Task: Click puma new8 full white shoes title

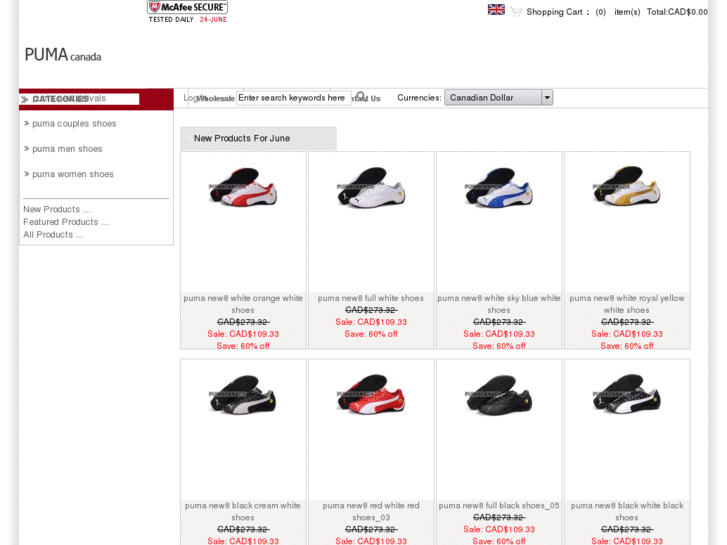Action: pos(371,298)
